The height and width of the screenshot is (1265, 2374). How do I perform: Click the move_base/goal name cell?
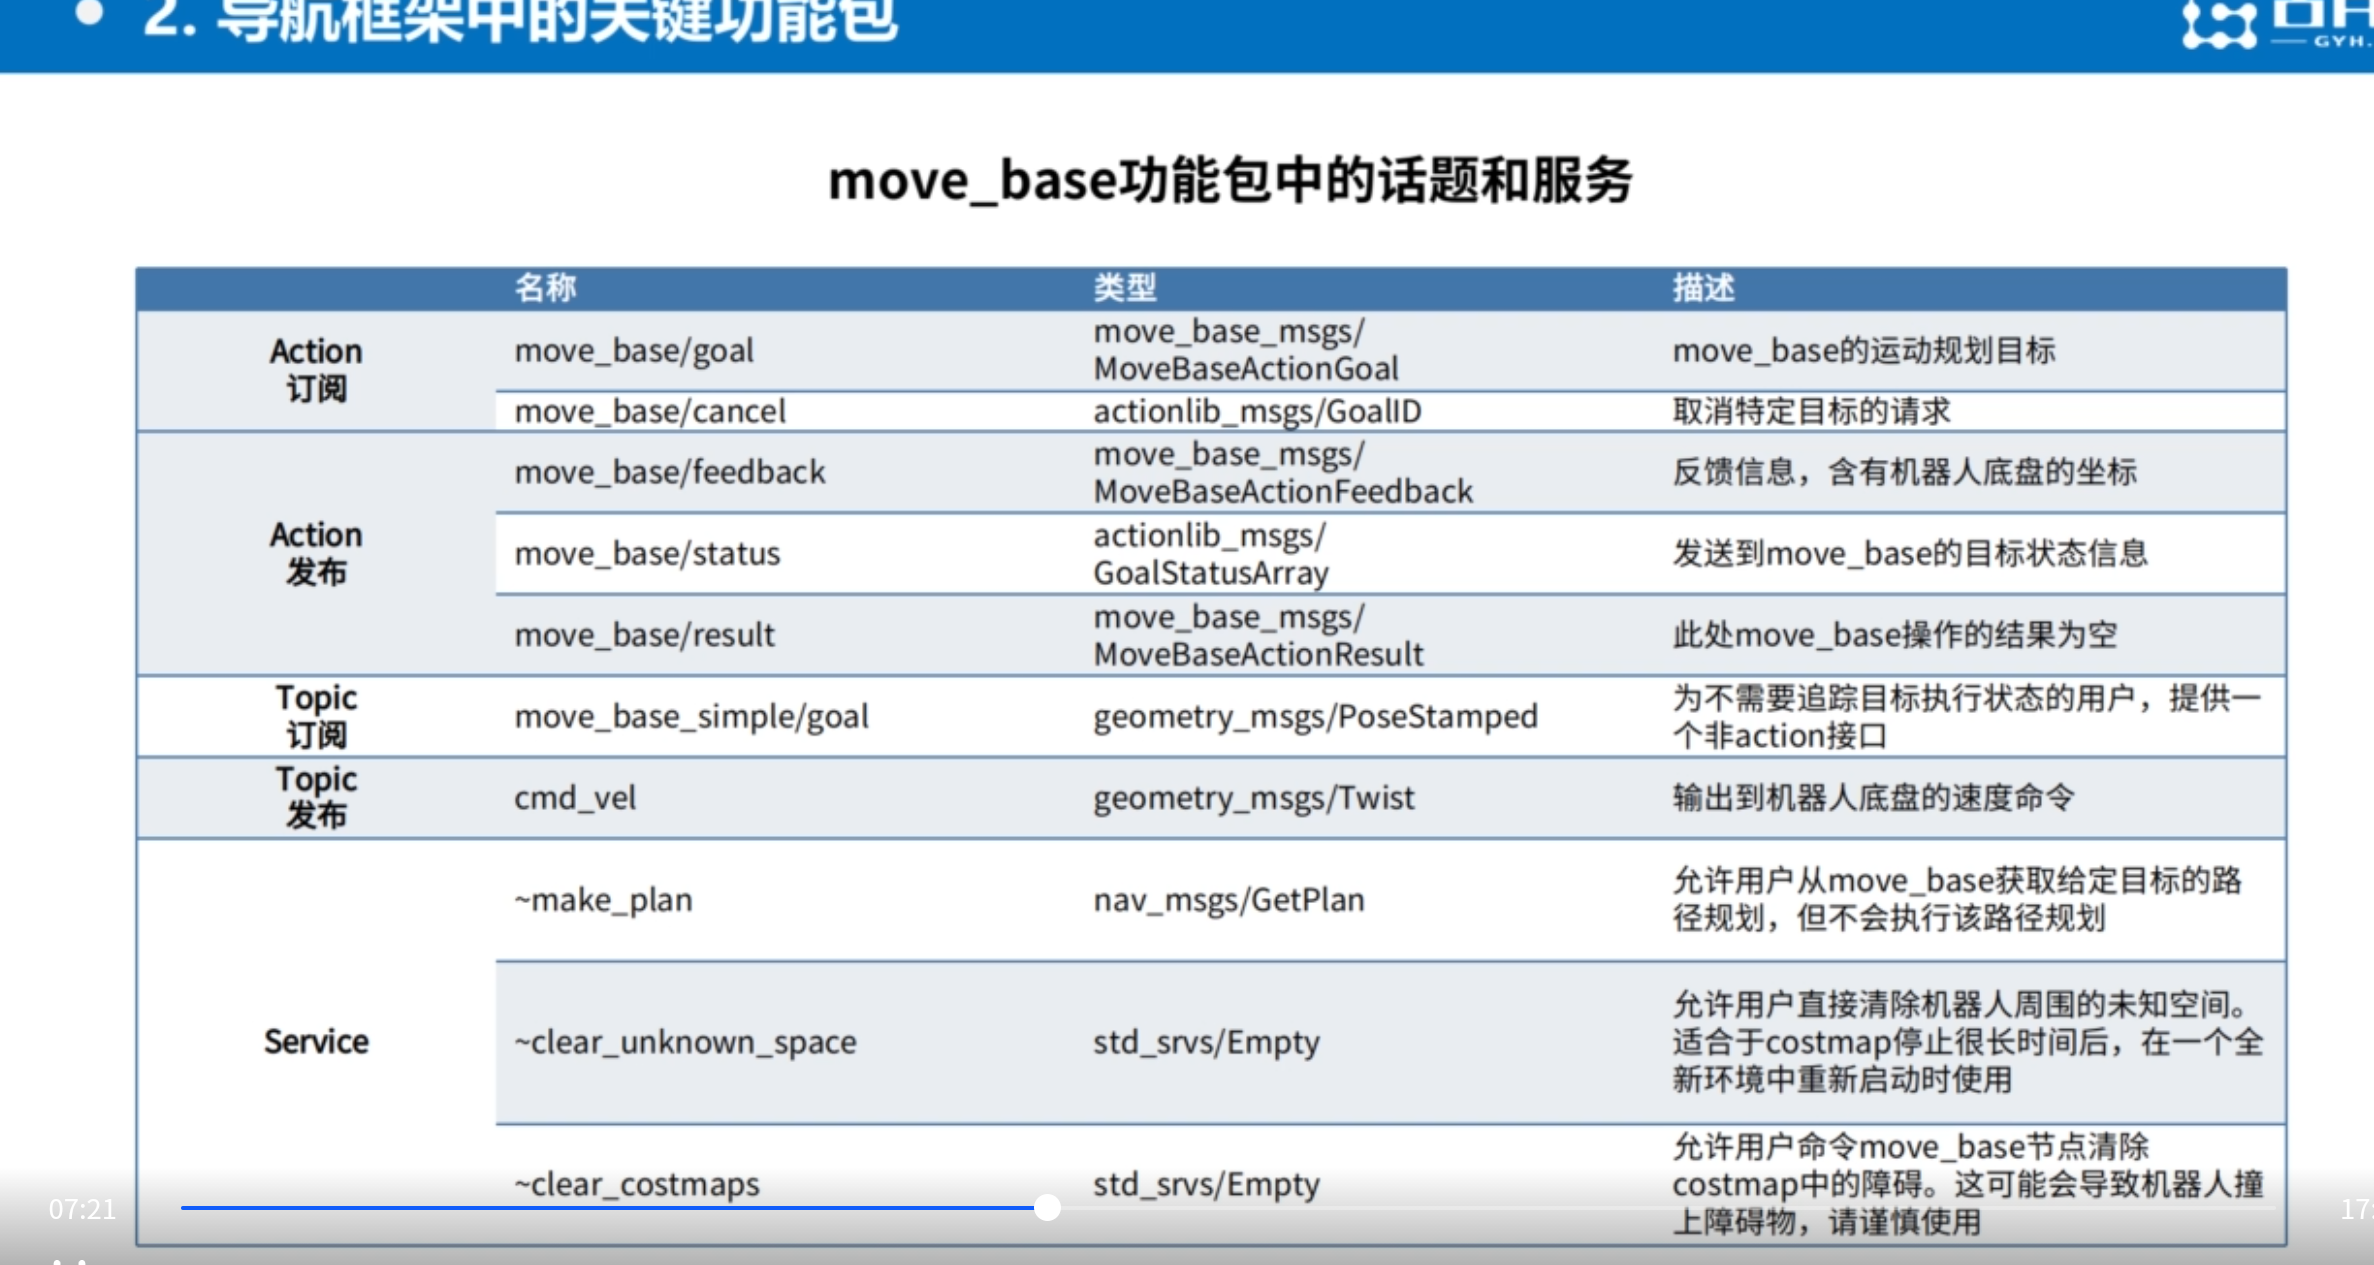[634, 351]
